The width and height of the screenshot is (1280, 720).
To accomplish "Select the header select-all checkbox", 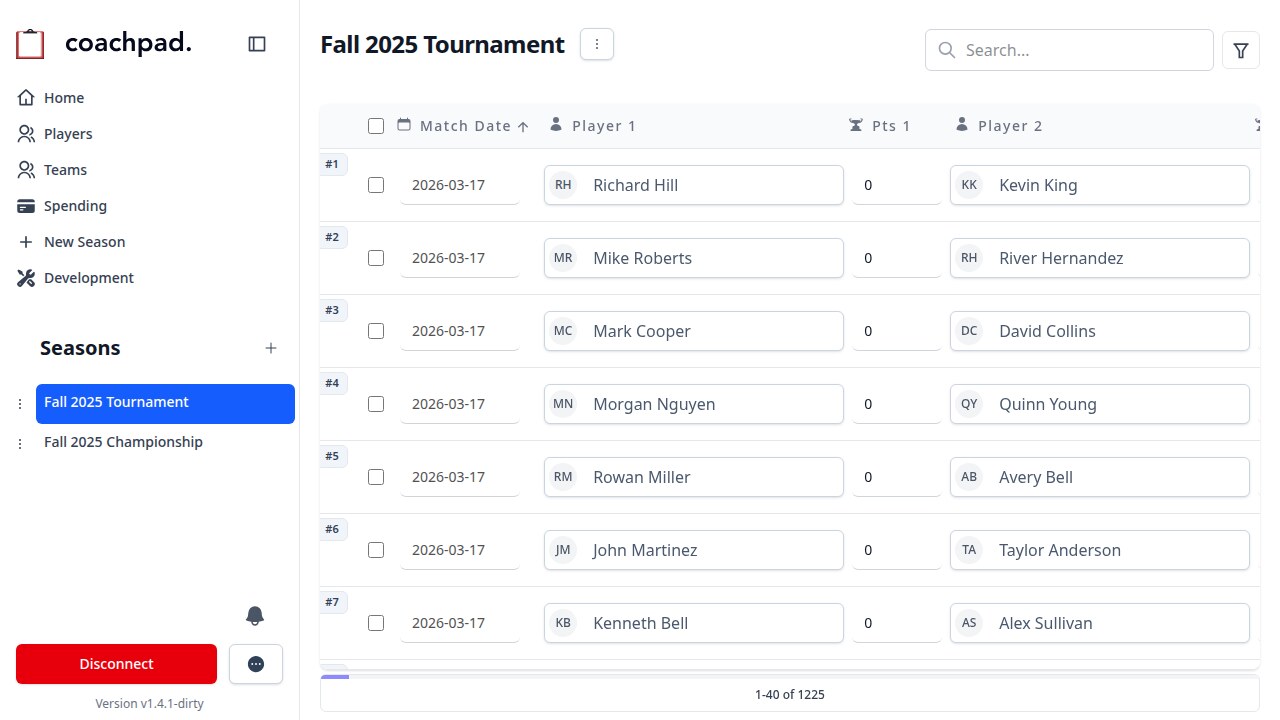I will point(376,126).
